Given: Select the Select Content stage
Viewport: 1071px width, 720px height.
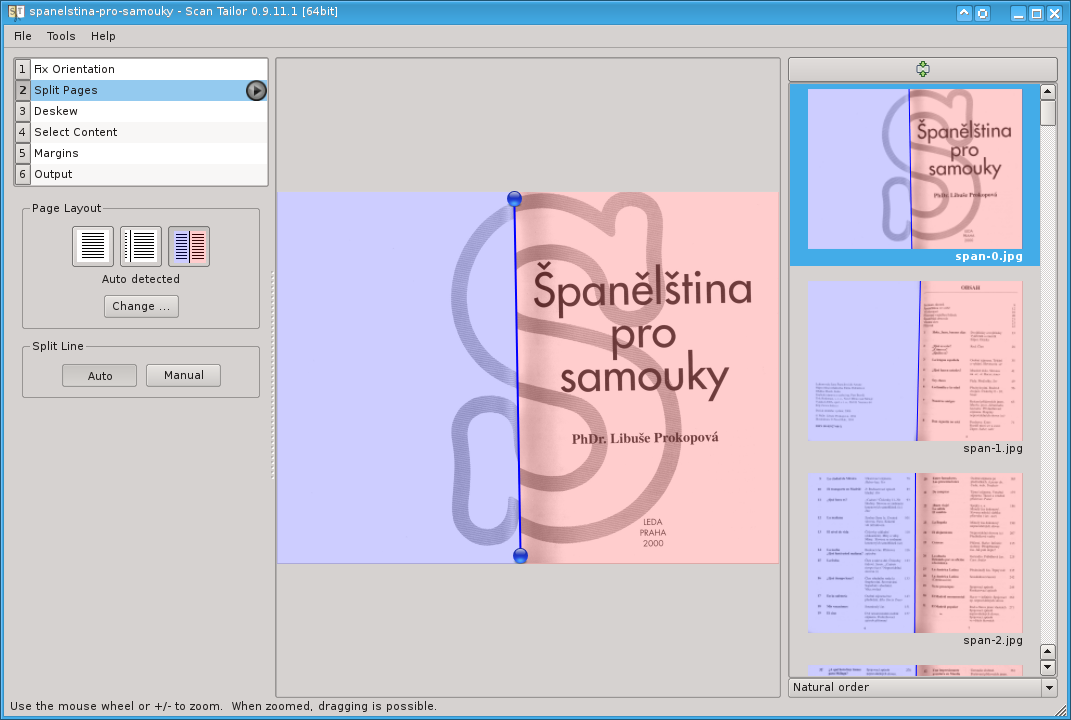Looking at the screenshot, I should 141,132.
